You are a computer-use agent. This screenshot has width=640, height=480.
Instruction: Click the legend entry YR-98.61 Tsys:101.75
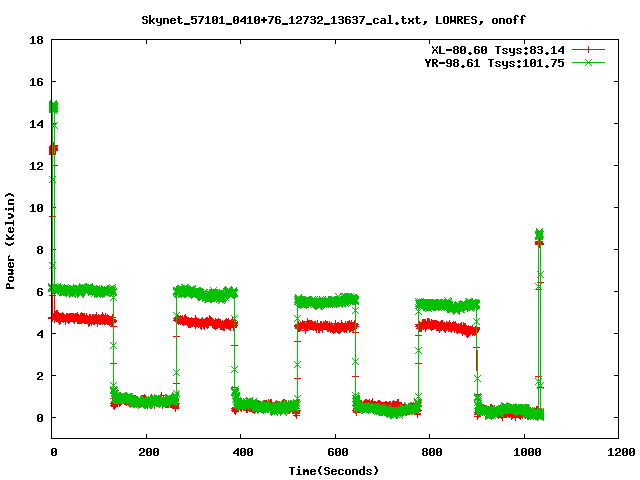pyautogui.click(x=494, y=63)
